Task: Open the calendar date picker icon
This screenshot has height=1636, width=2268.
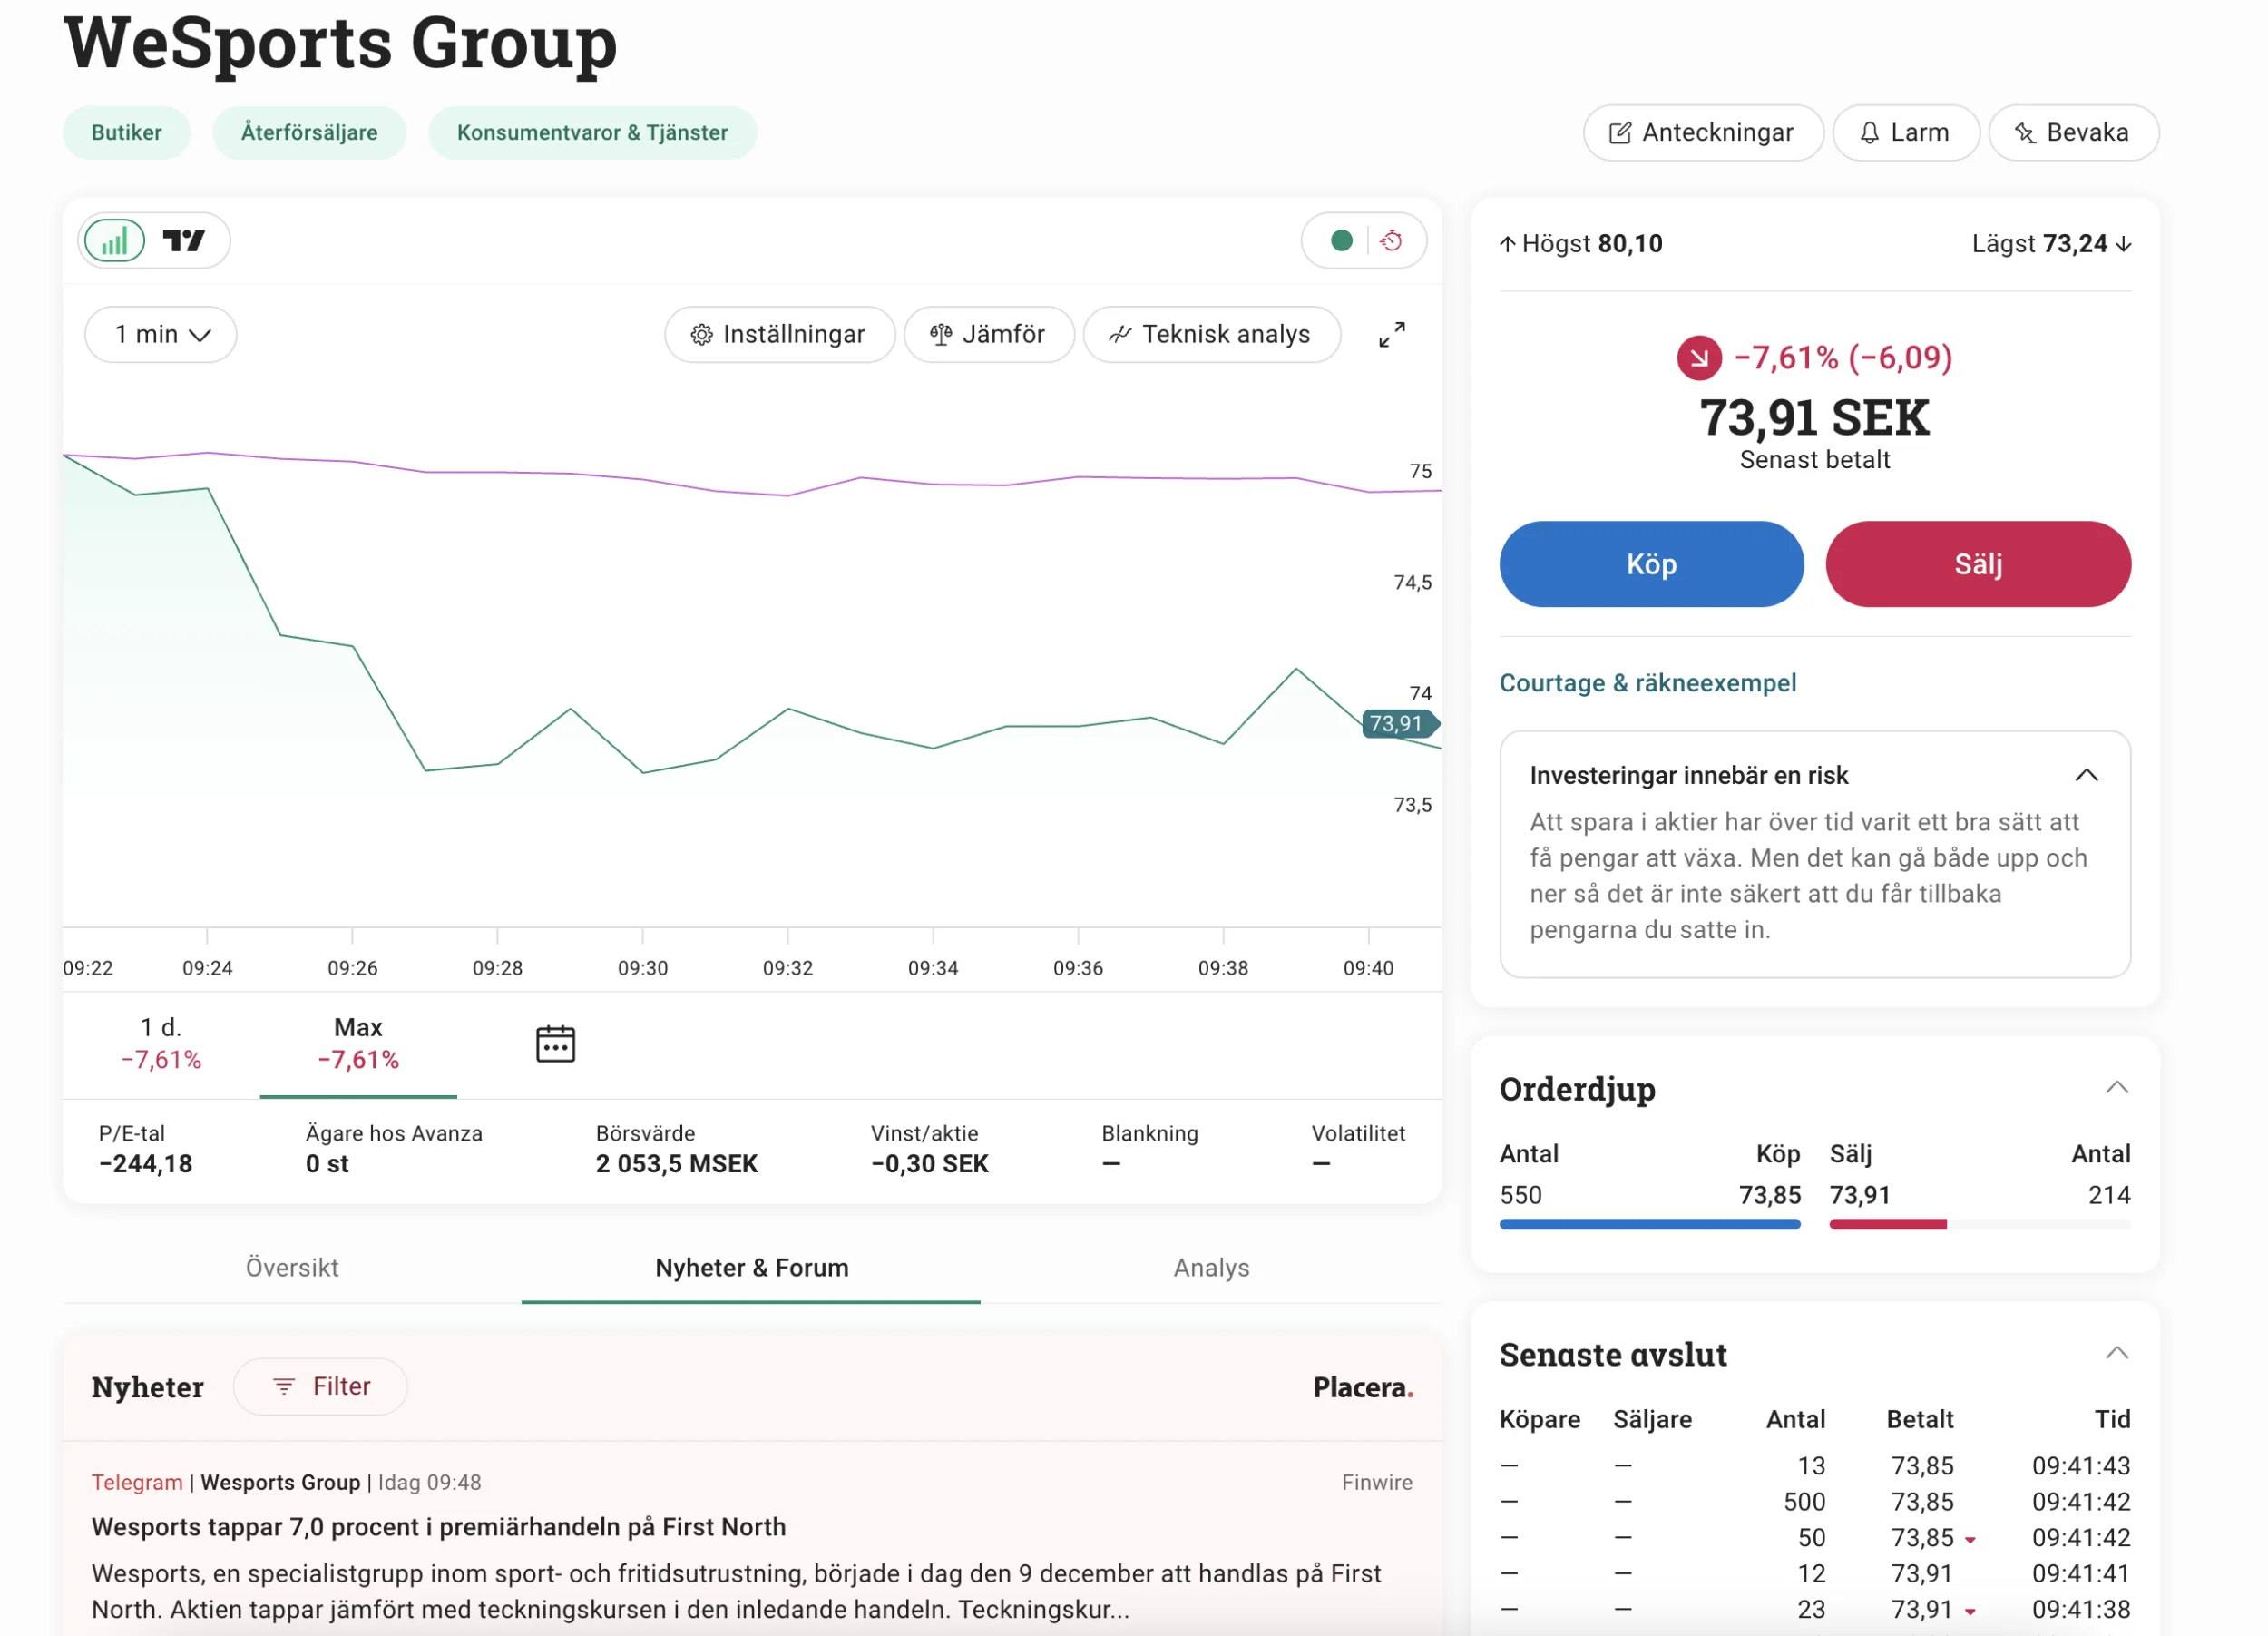Action: coord(556,1045)
